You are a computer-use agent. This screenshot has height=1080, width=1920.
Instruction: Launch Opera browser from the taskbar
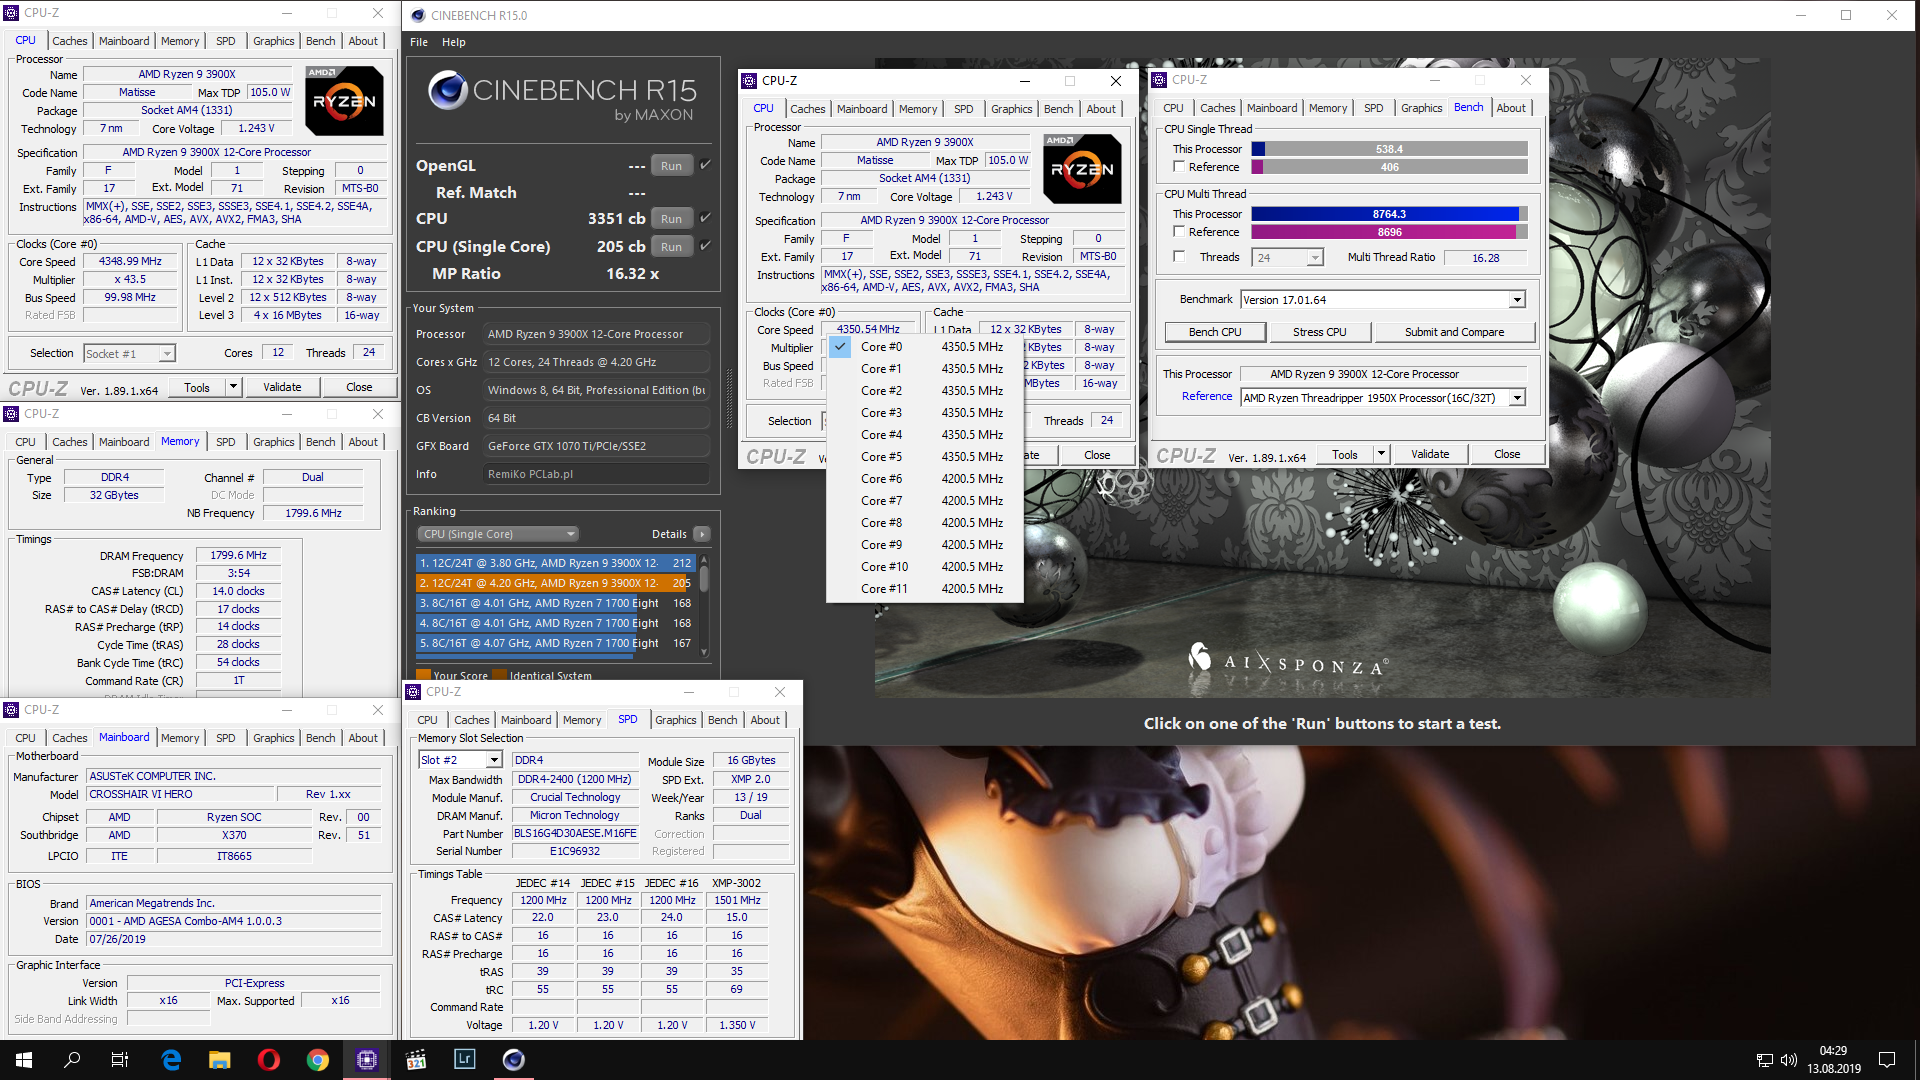(269, 1060)
